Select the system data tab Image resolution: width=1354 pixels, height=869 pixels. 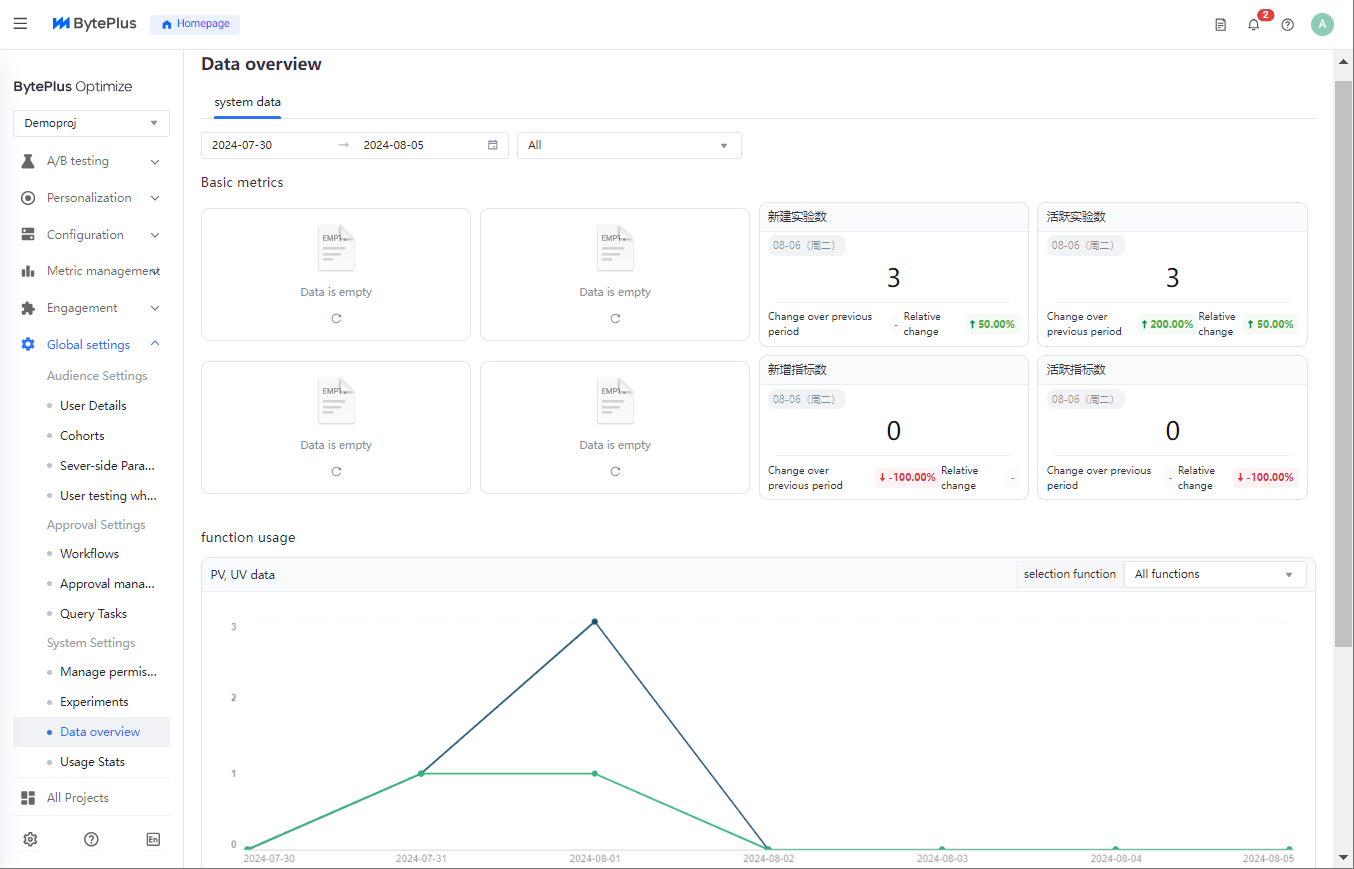click(x=247, y=102)
